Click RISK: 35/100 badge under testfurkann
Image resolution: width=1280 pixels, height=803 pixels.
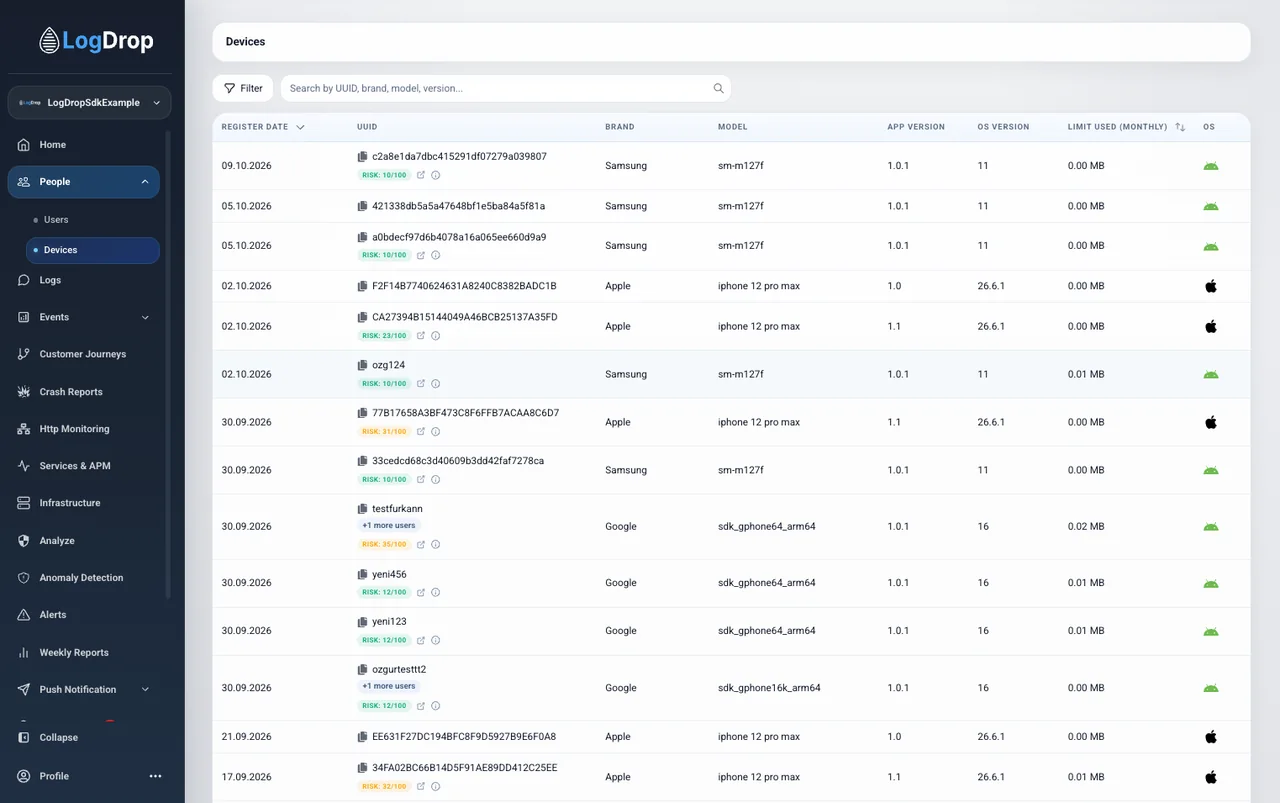[384, 544]
